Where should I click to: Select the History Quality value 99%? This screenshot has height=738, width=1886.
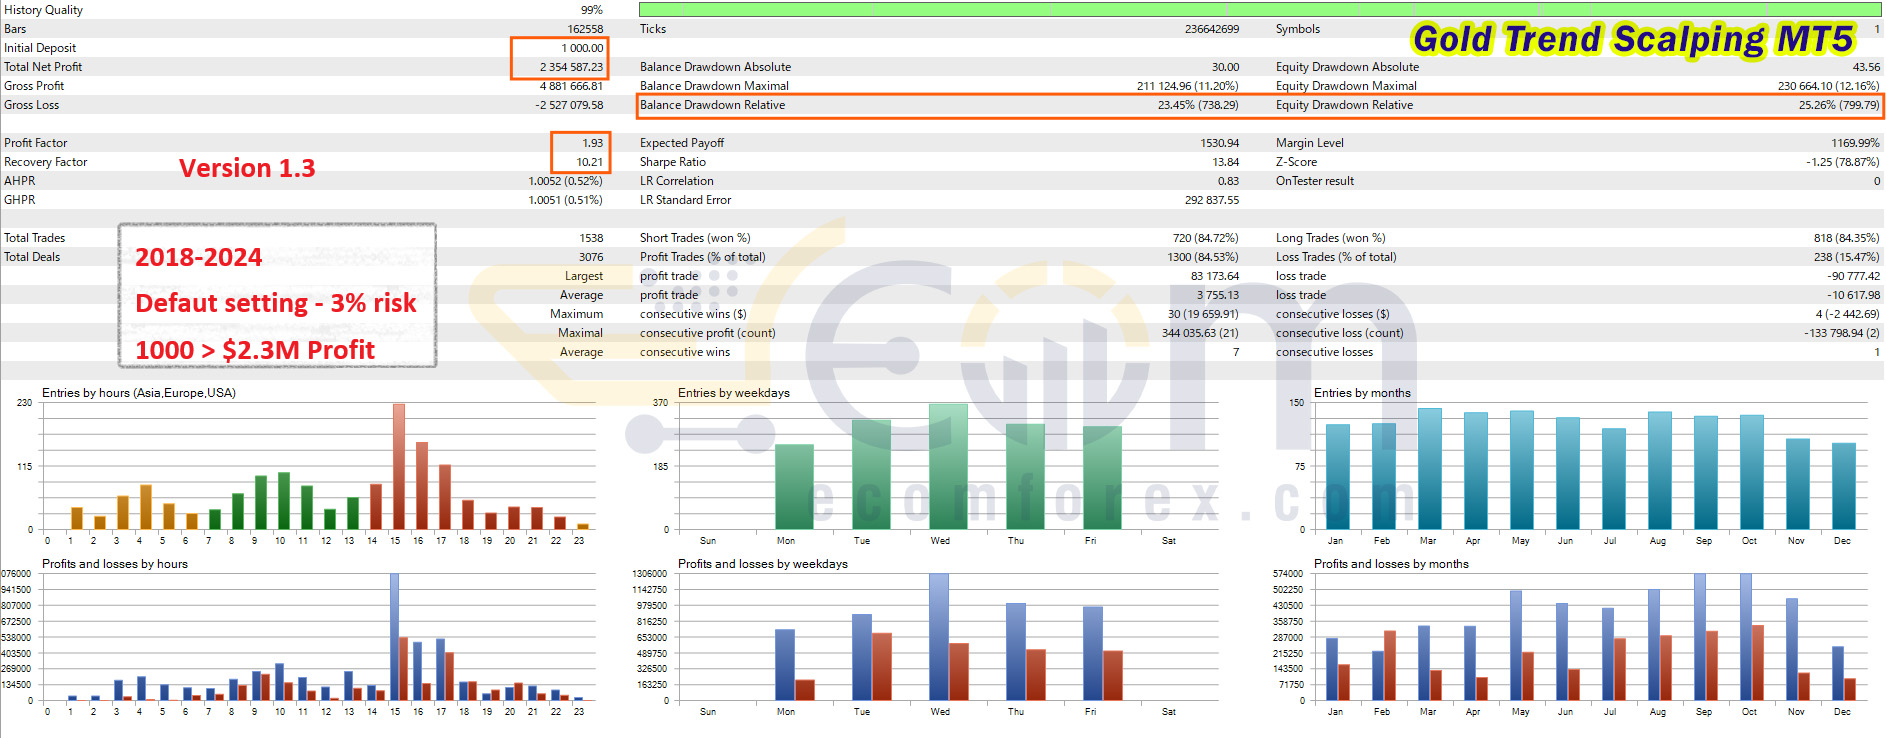click(x=592, y=10)
